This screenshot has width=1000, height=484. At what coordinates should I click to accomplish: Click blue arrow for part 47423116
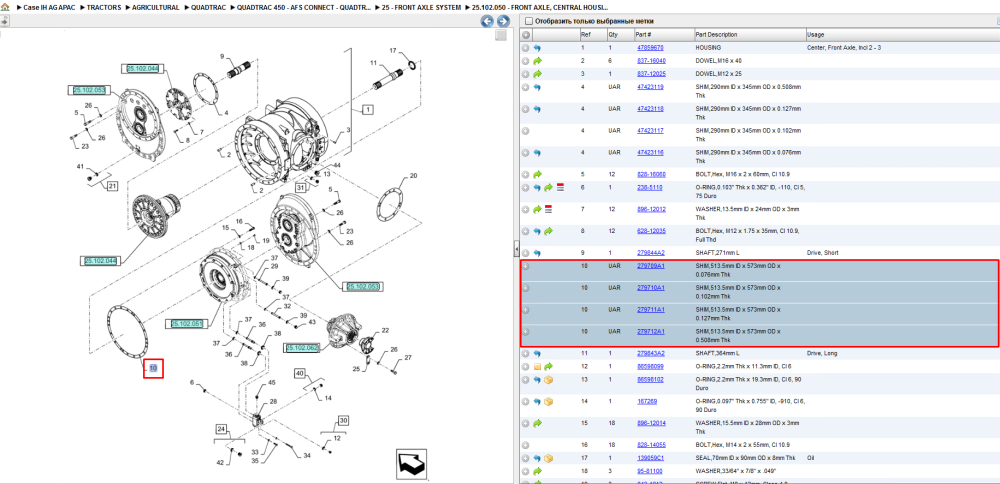pos(537,153)
